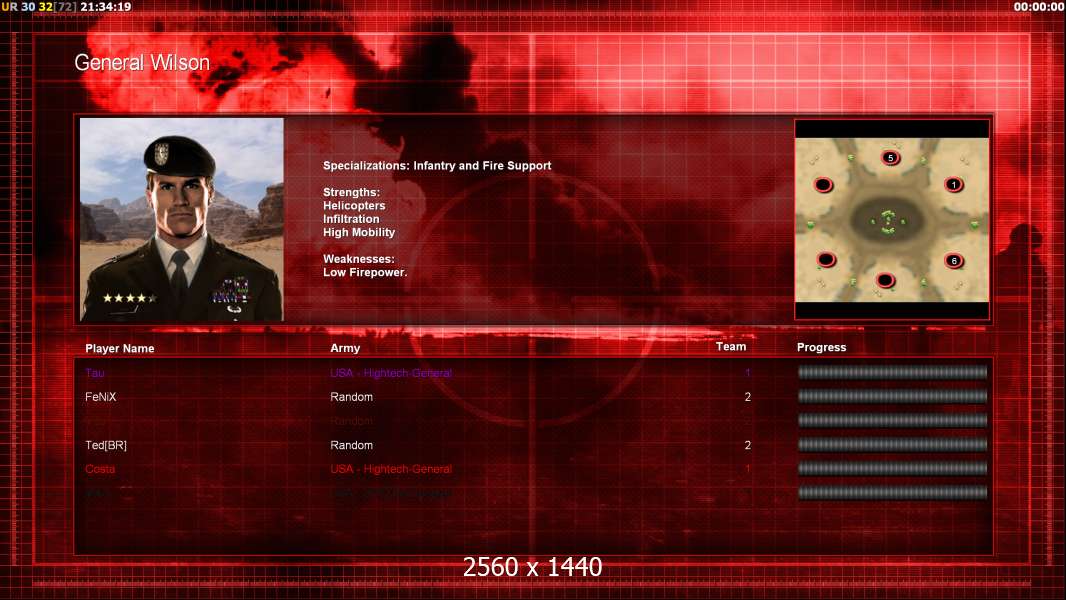Click the team number in Costa's row

748,469
